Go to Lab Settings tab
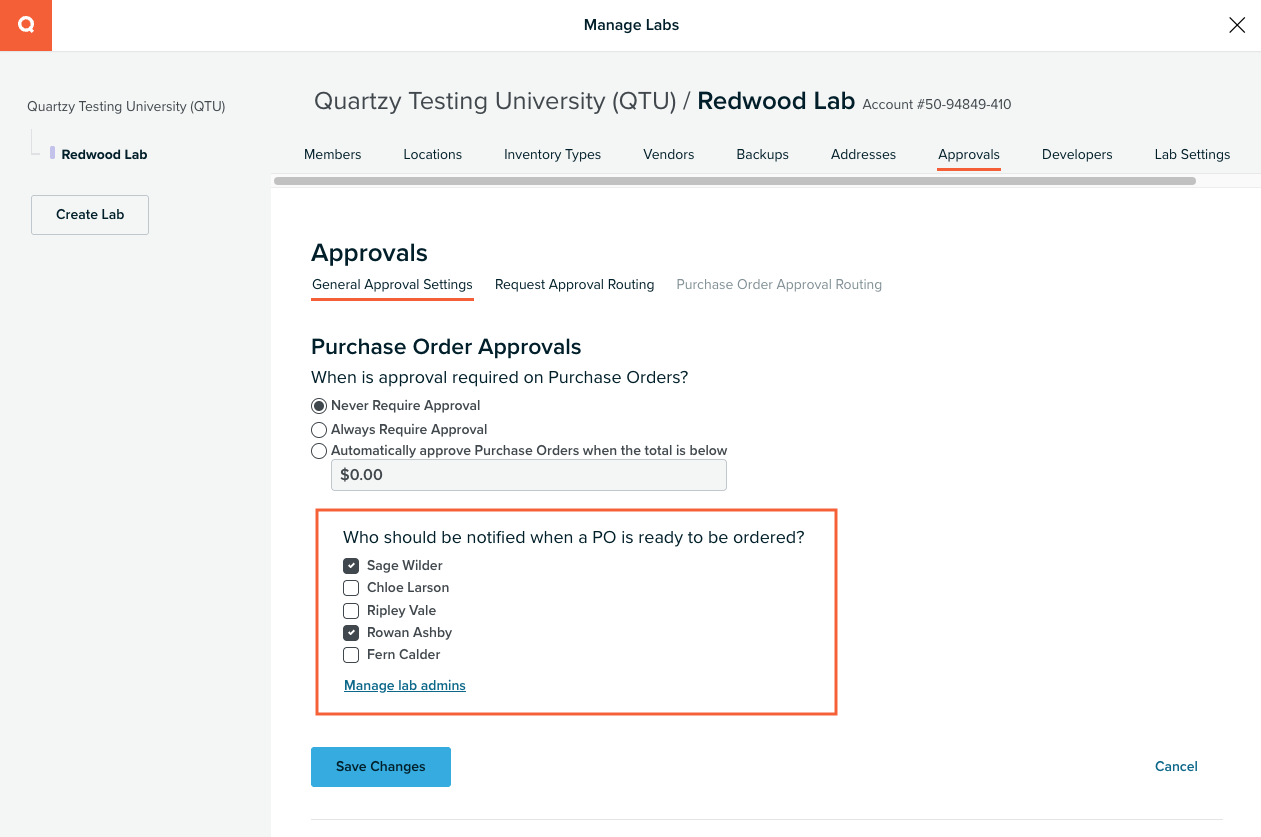Screen dimensions: 1261x837 coord(1192,155)
